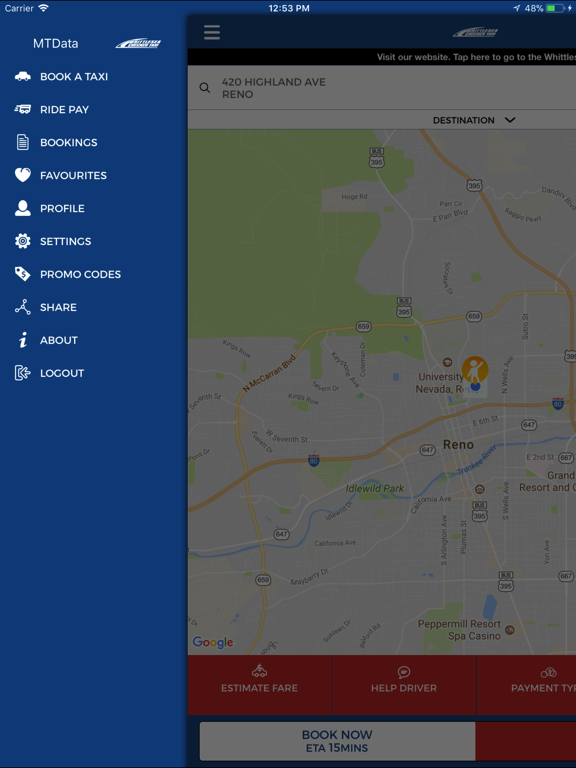Expand the Destination chevron
This screenshot has width=576, height=768.
[510, 120]
